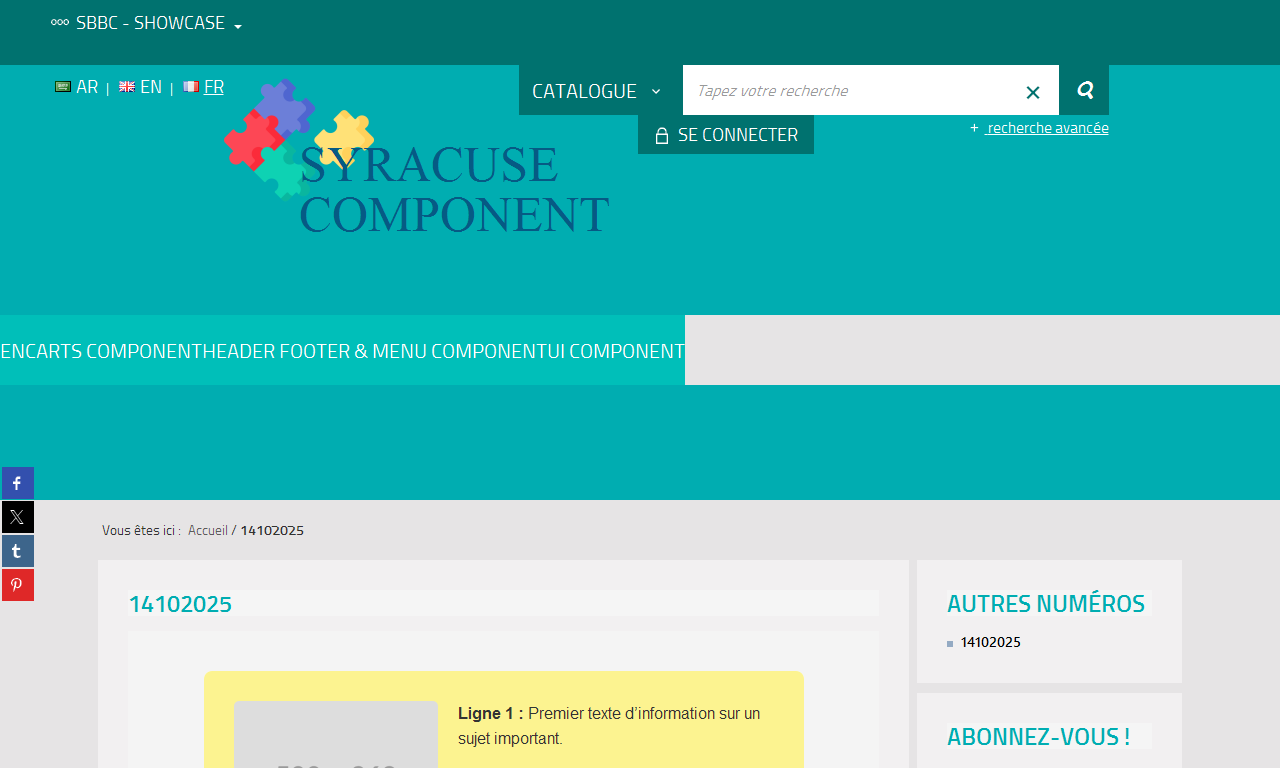
Task: Expand the SBBC - SHOWCASE dropdown
Action: (x=147, y=23)
